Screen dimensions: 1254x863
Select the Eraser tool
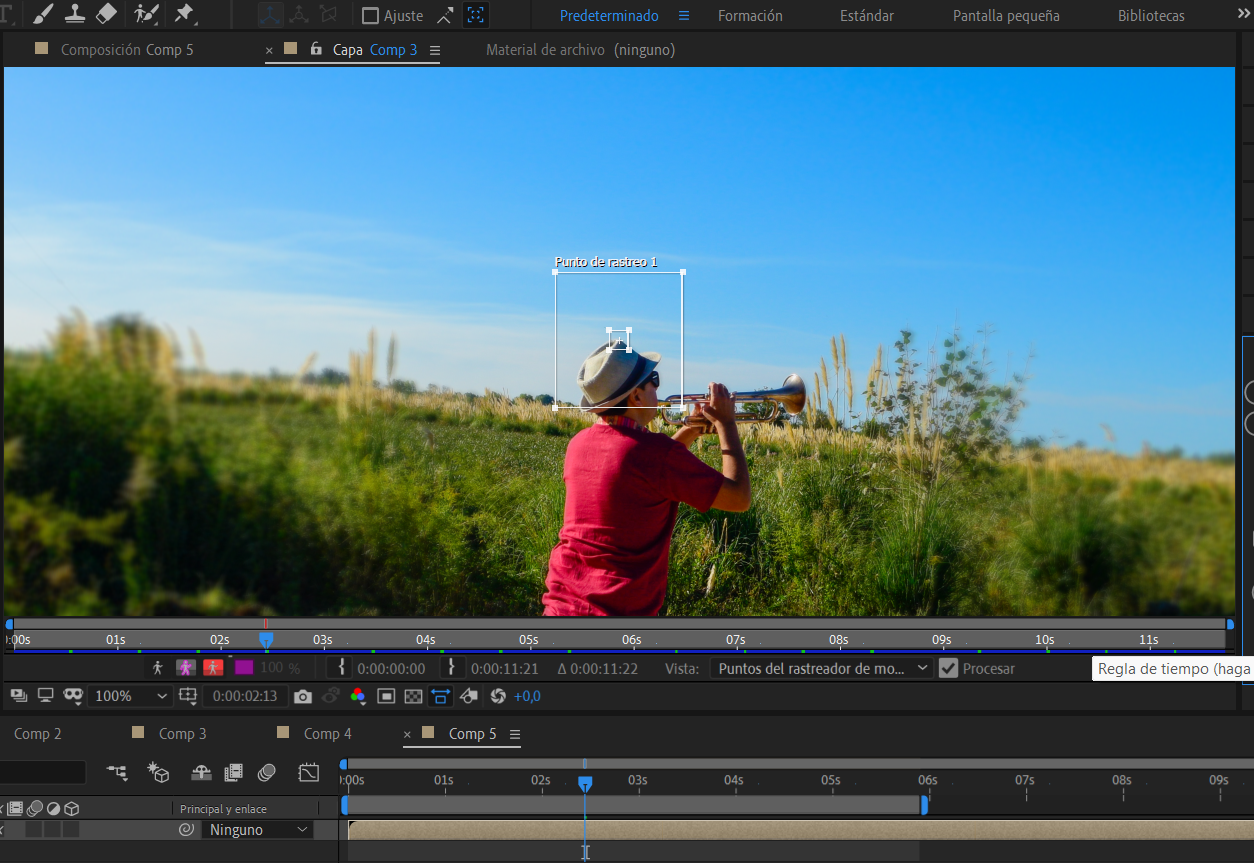(106, 14)
